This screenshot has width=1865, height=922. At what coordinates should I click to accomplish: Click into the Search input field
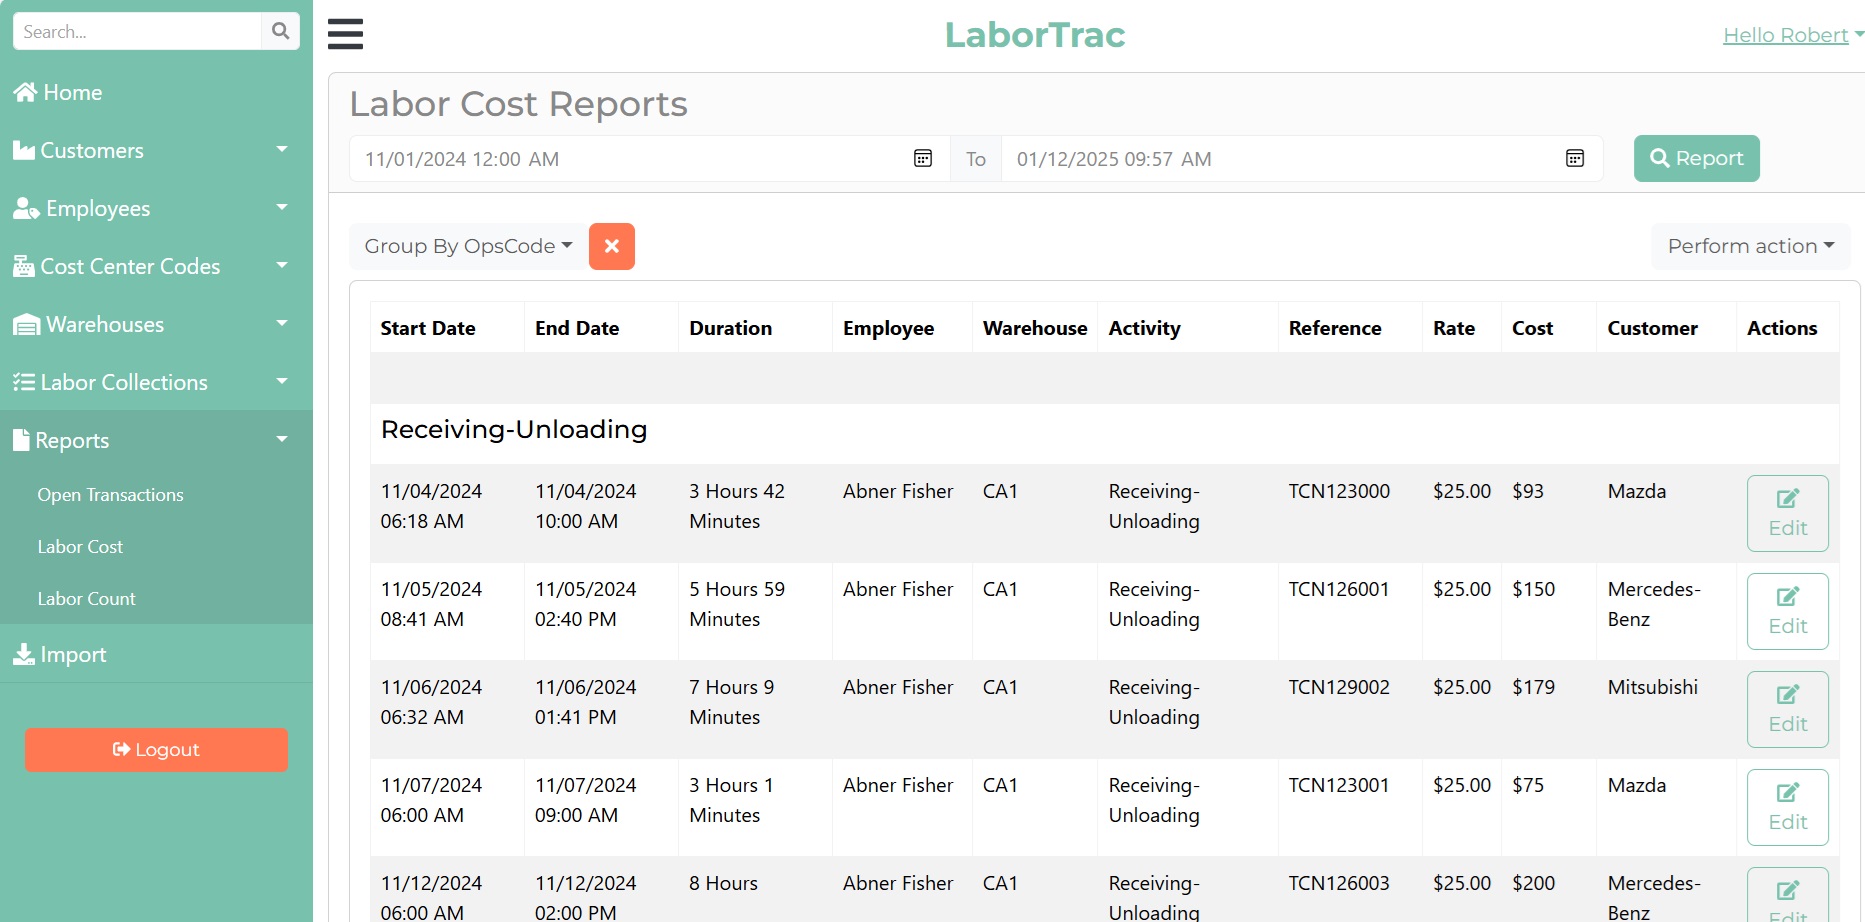(137, 32)
